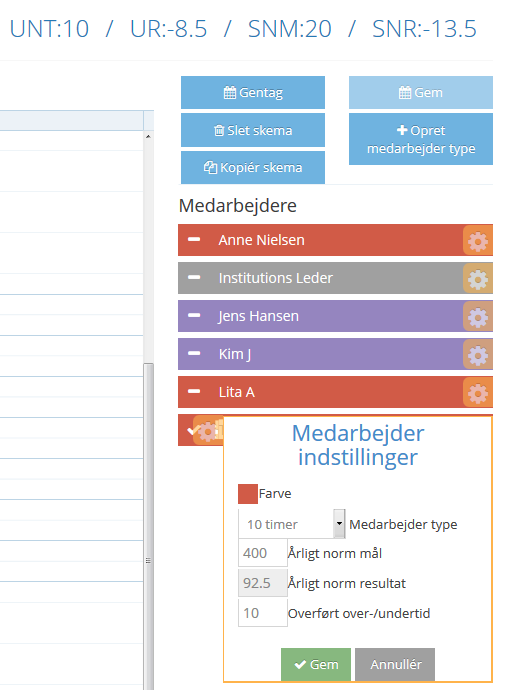Screen dimensions: 512x690
Task: Select the Jens Hansen employee name
Action: 259,316
